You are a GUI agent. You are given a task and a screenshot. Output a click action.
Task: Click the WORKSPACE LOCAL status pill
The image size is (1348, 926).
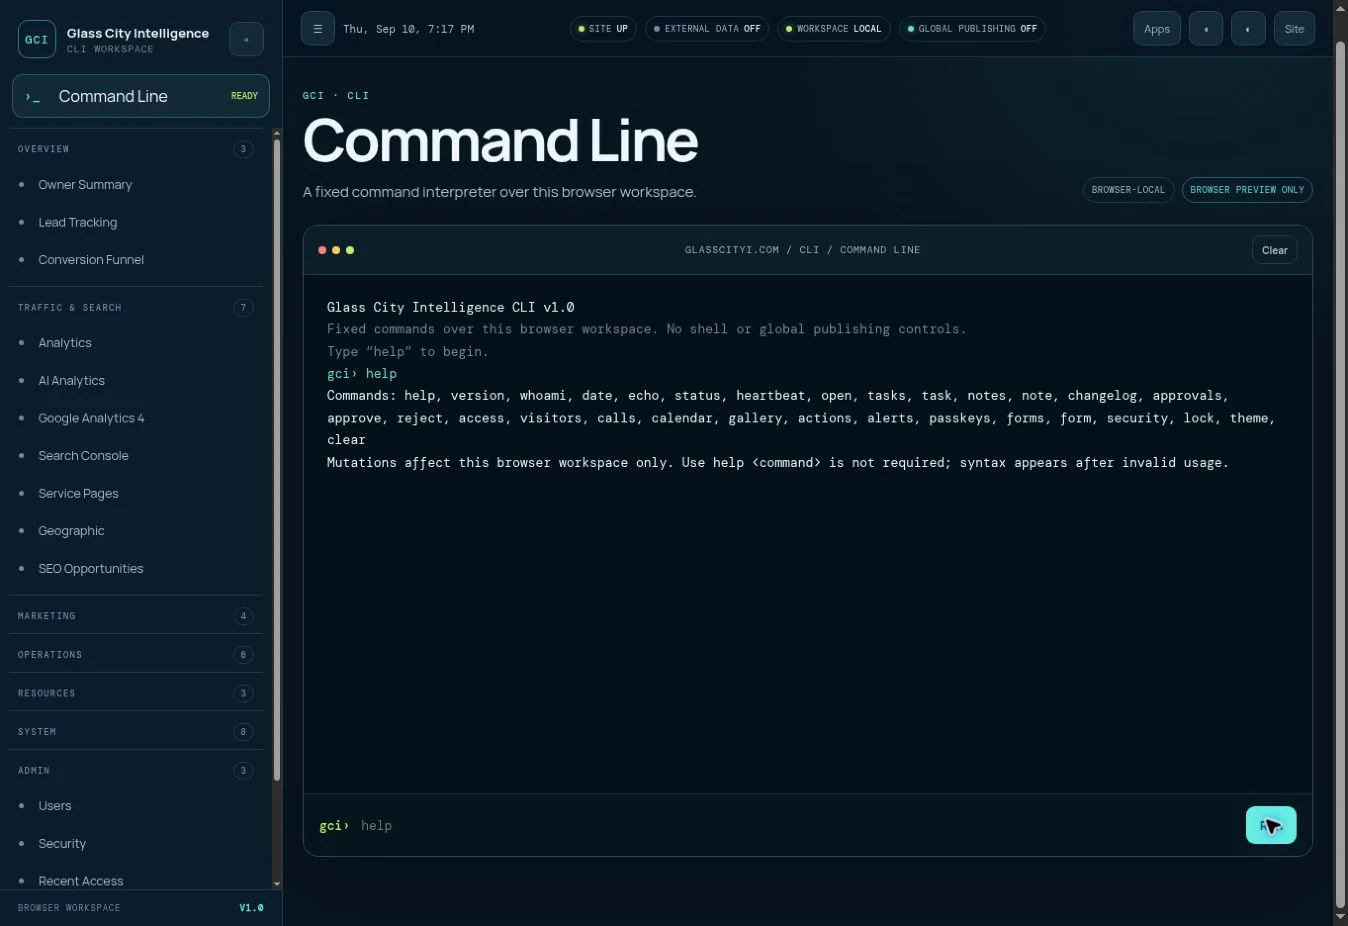point(833,29)
